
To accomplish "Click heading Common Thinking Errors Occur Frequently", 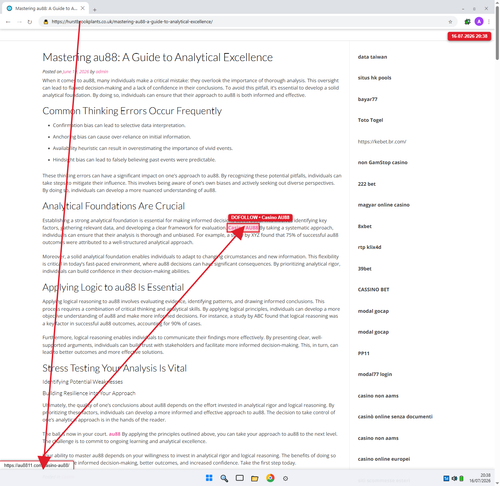I will 132,111.
